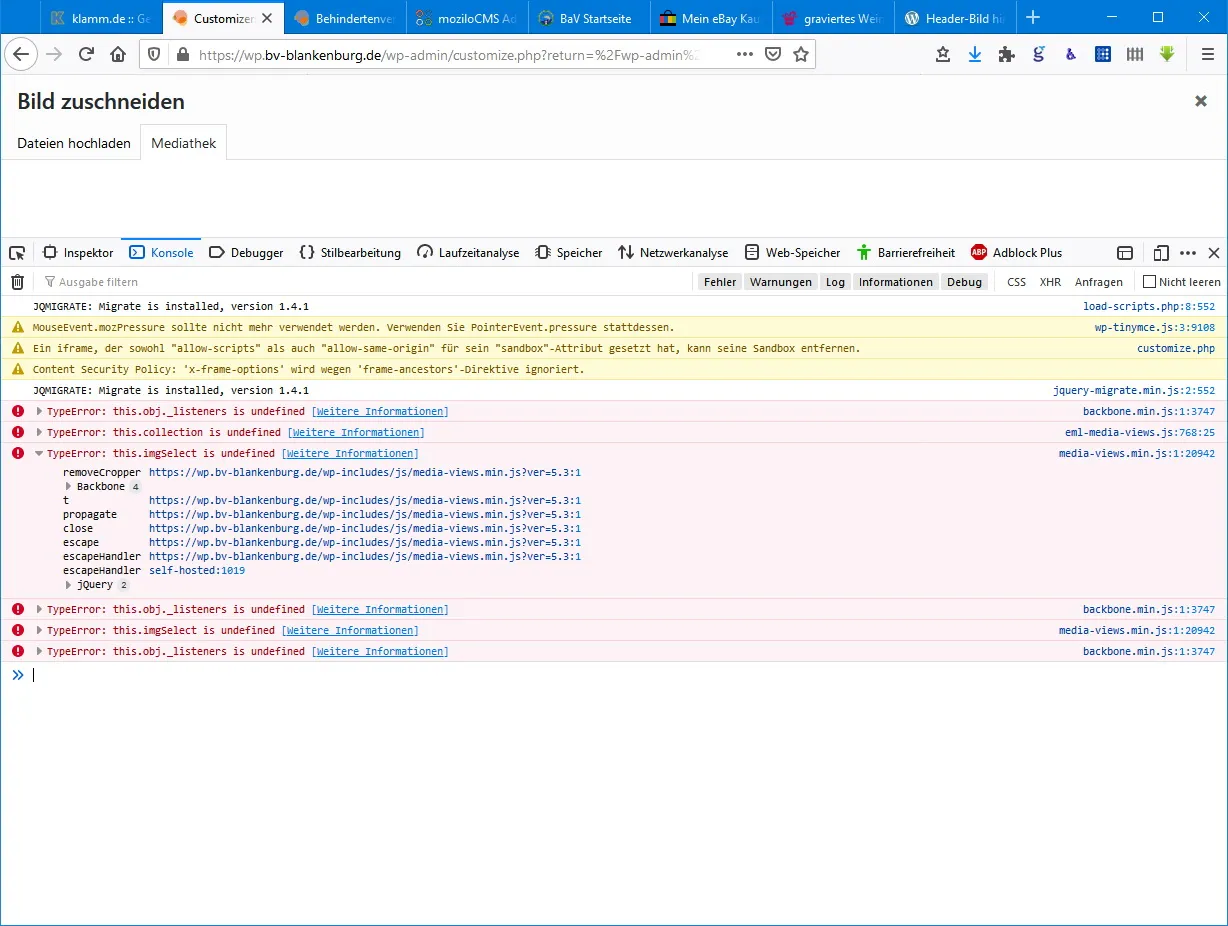The width and height of the screenshot is (1228, 926).
Task: Show site security lock info
Action: [x=182, y=55]
